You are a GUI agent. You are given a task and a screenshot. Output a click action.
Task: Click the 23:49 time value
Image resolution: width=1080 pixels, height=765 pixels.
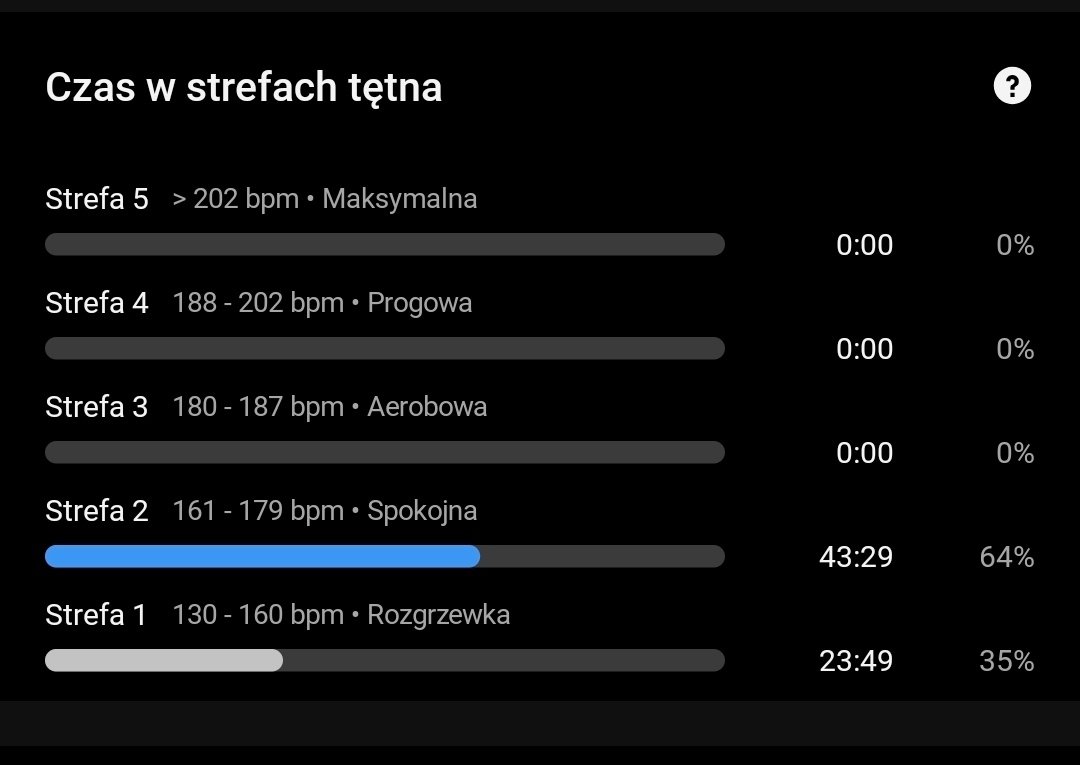pyautogui.click(x=855, y=661)
